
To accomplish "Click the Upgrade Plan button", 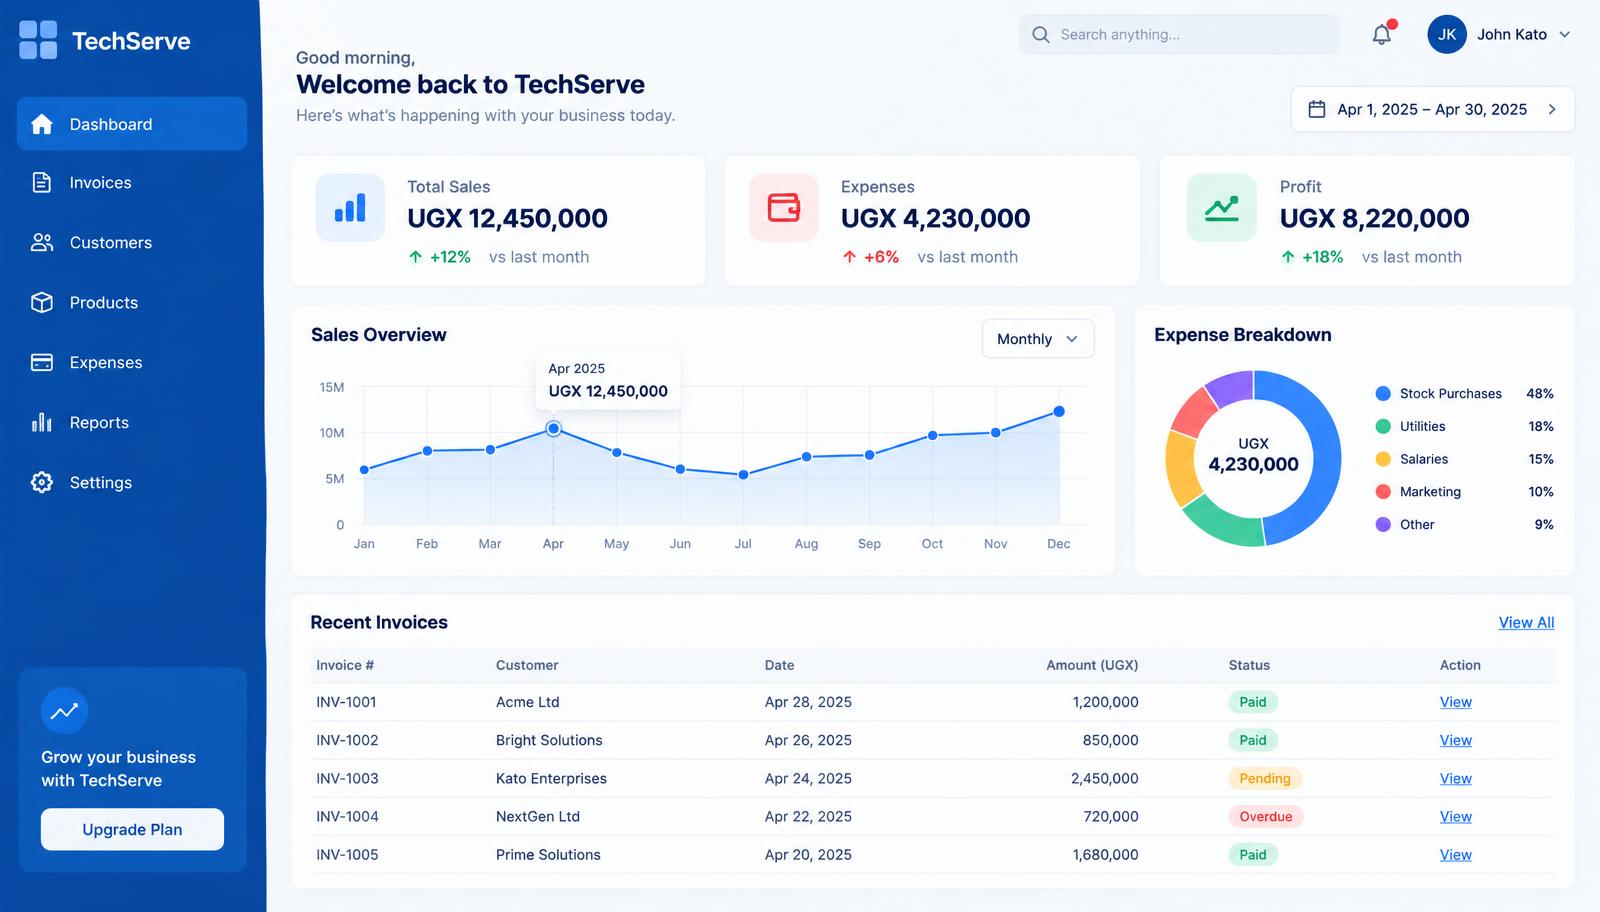I will tap(132, 829).
